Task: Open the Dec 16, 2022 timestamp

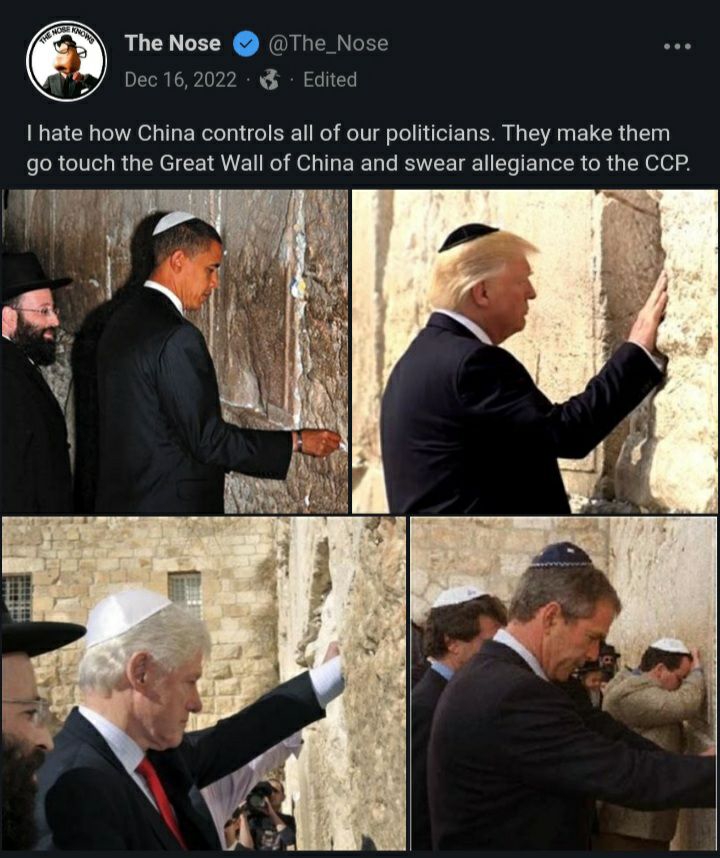Action: pyautogui.click(x=181, y=80)
